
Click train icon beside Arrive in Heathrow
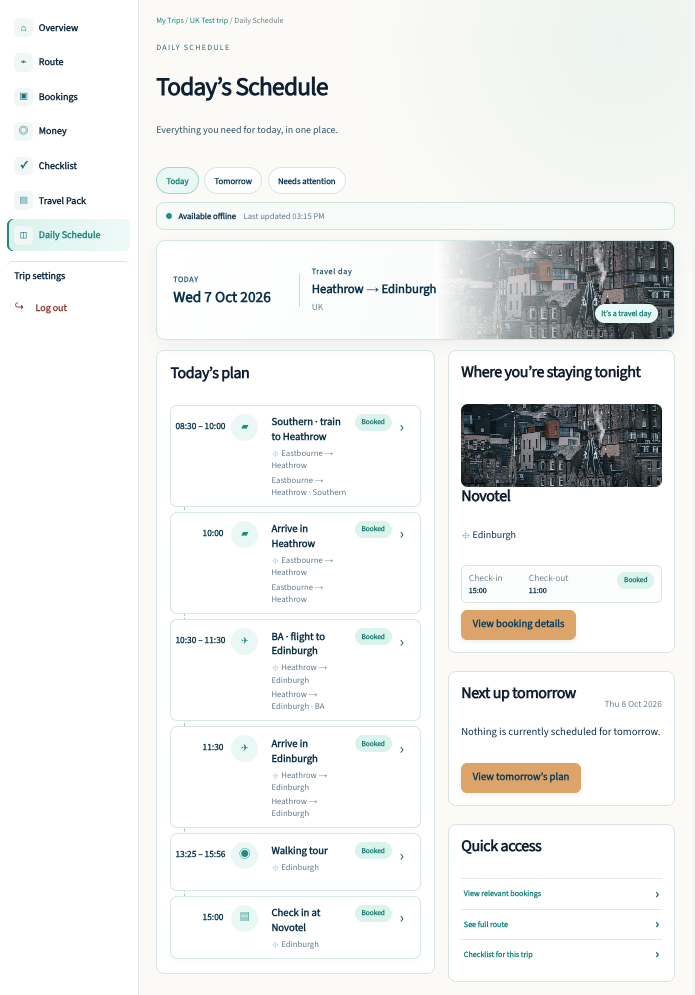(x=244, y=534)
